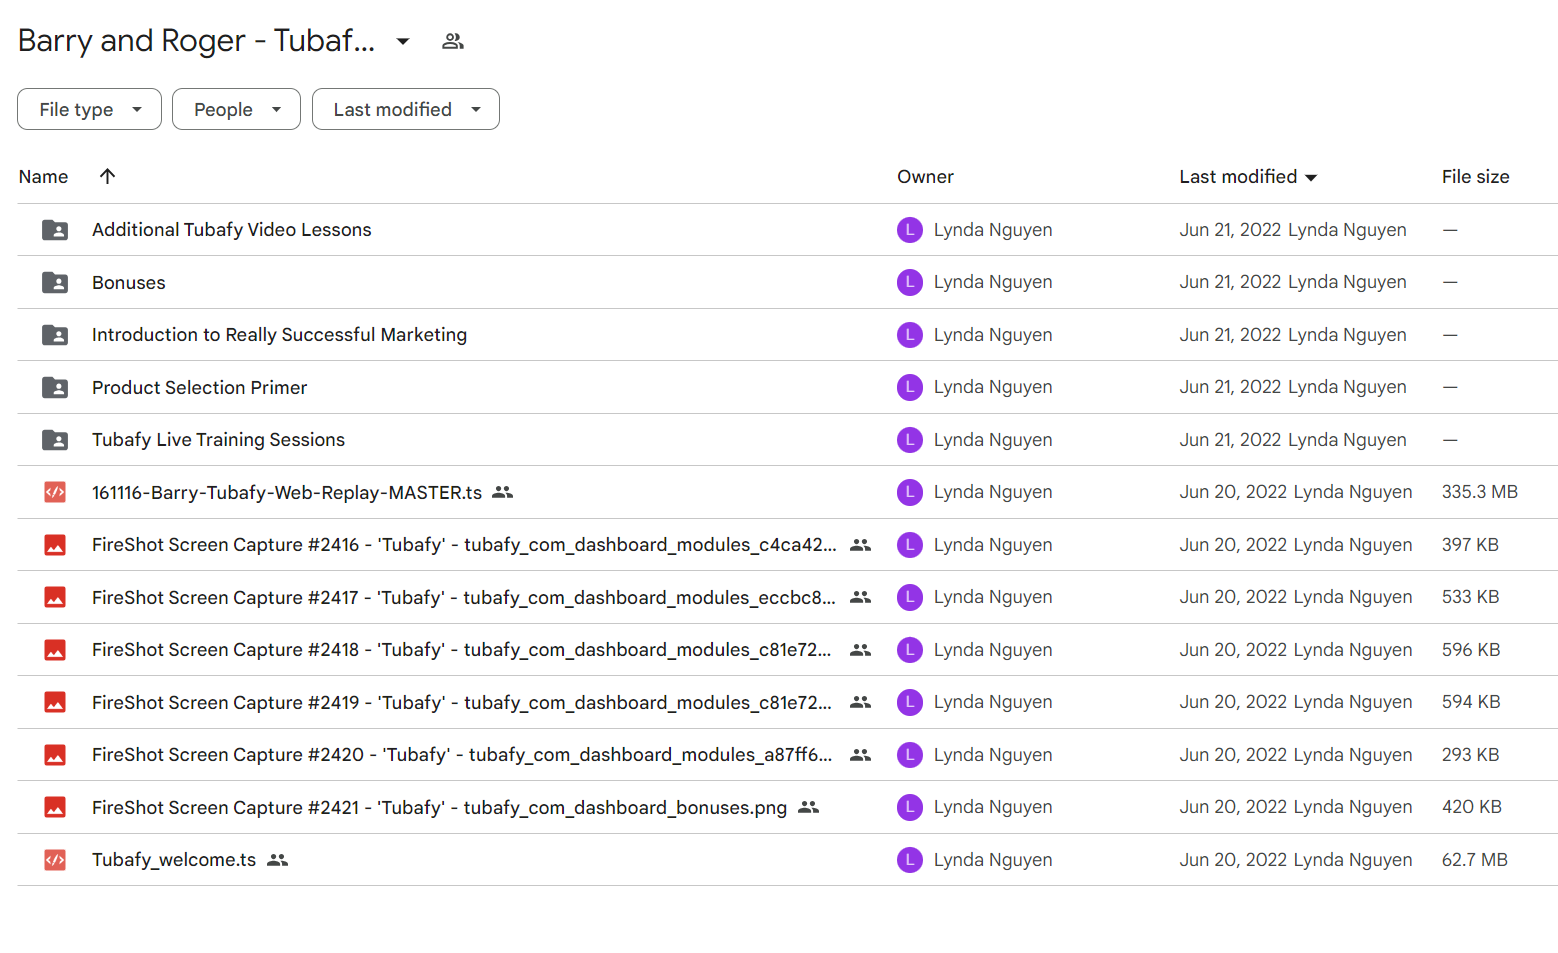Click the image icon of FireShot Capture #2416

click(55, 545)
